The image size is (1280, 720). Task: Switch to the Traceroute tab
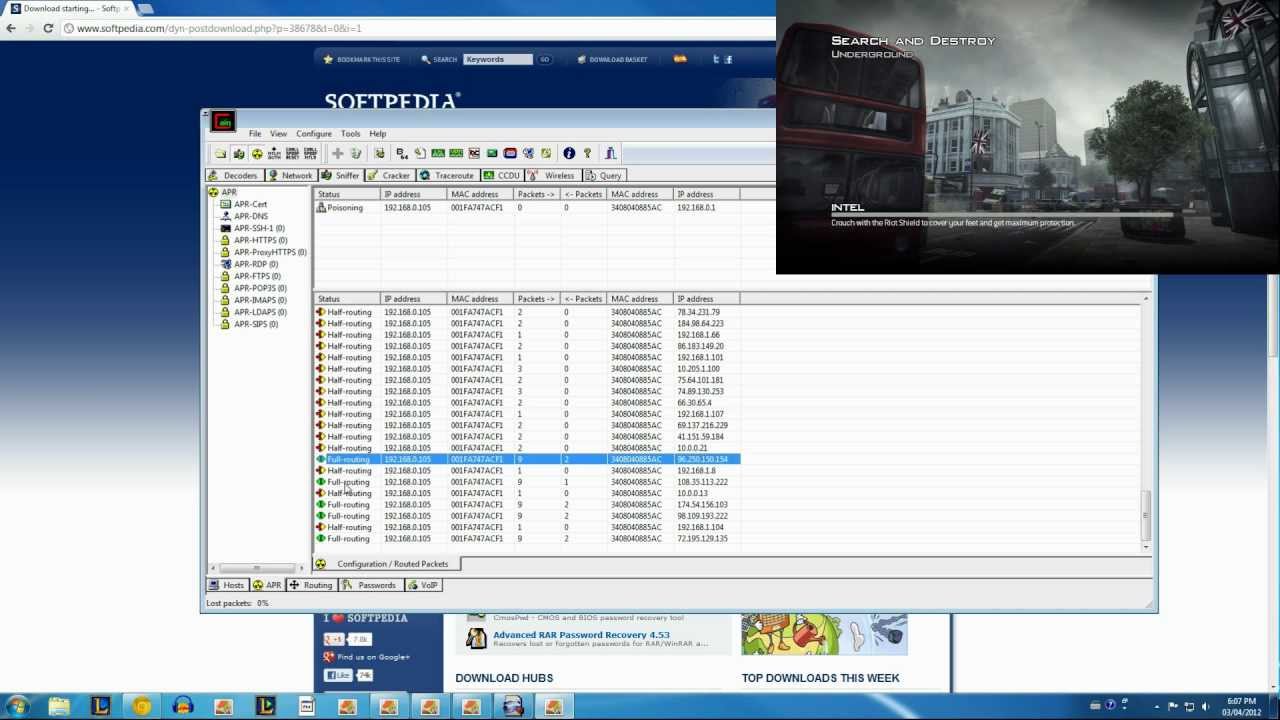[x=447, y=175]
